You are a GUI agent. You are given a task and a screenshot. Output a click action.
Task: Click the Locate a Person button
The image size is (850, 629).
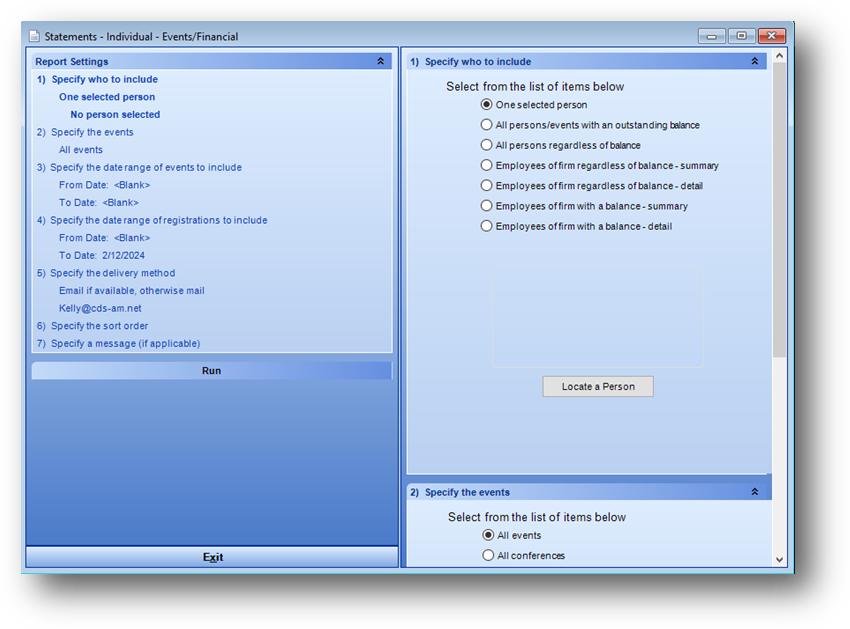click(x=598, y=387)
